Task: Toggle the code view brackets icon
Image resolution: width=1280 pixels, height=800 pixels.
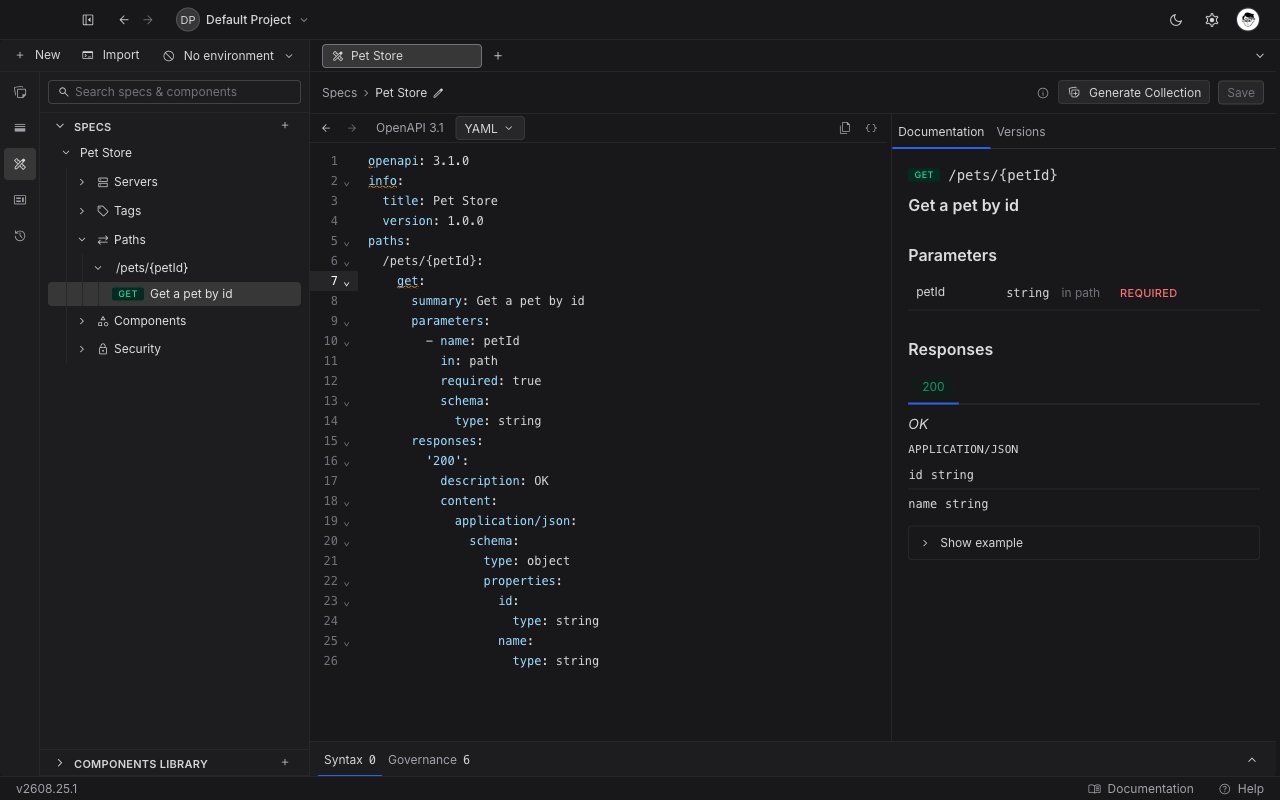Action: tap(871, 128)
